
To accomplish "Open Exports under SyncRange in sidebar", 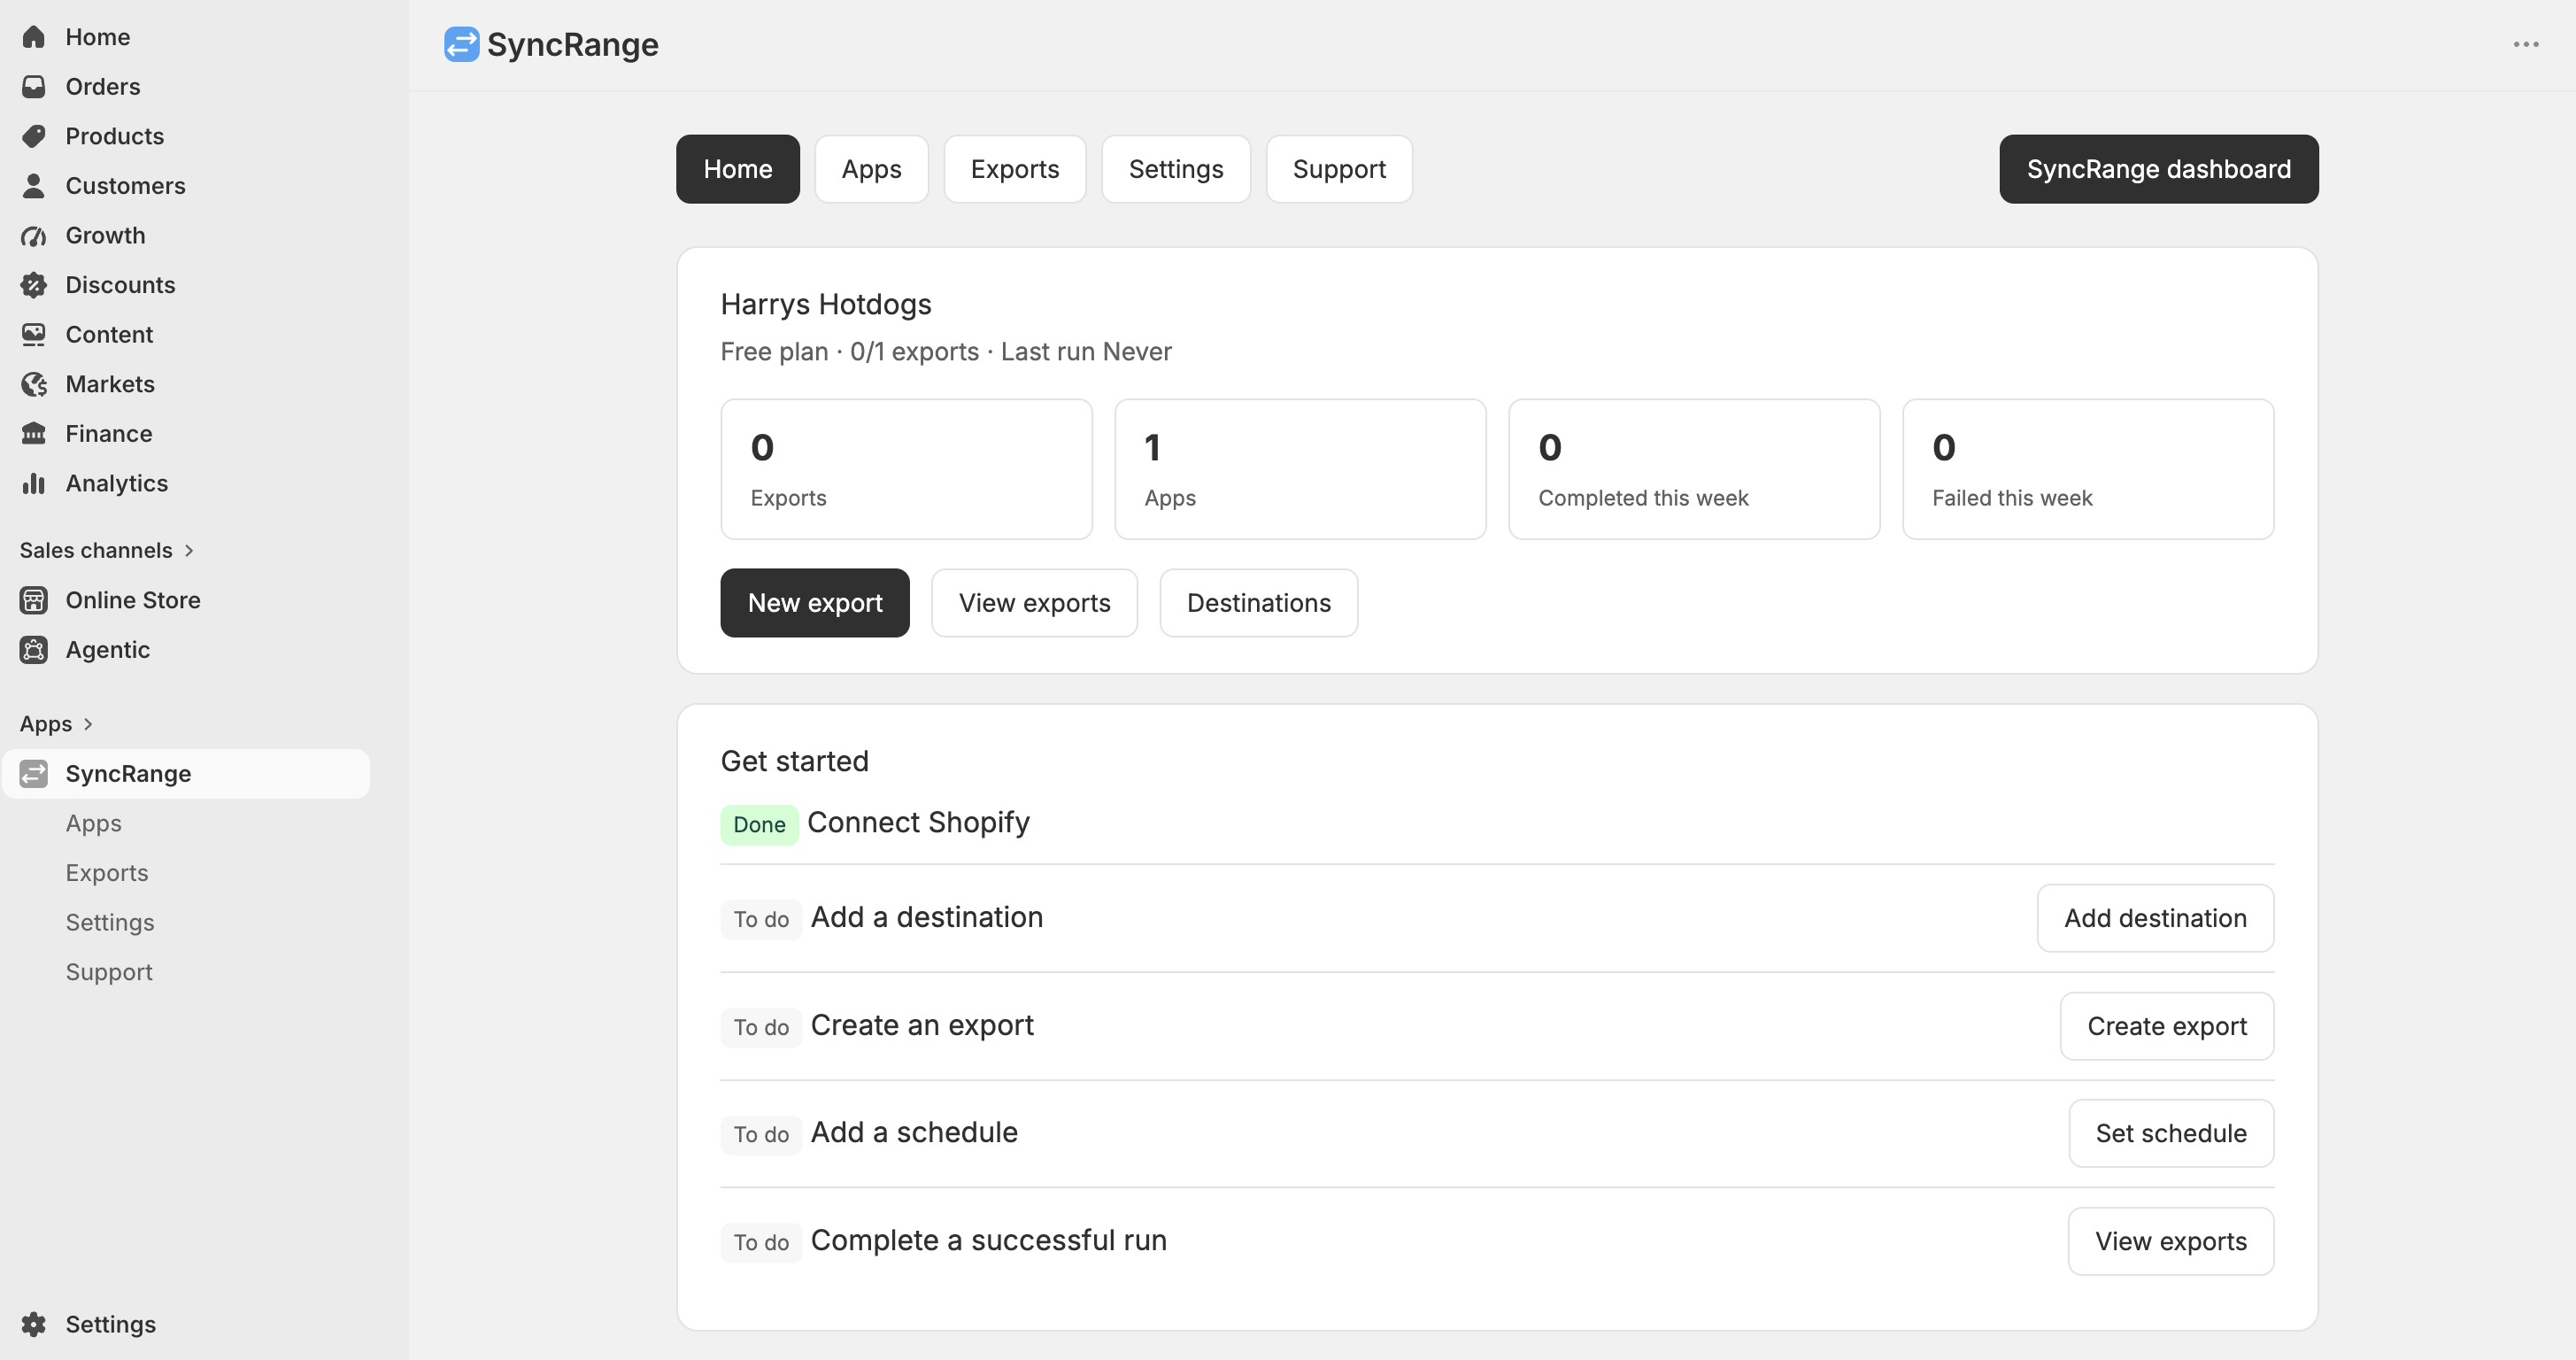I will [107, 873].
